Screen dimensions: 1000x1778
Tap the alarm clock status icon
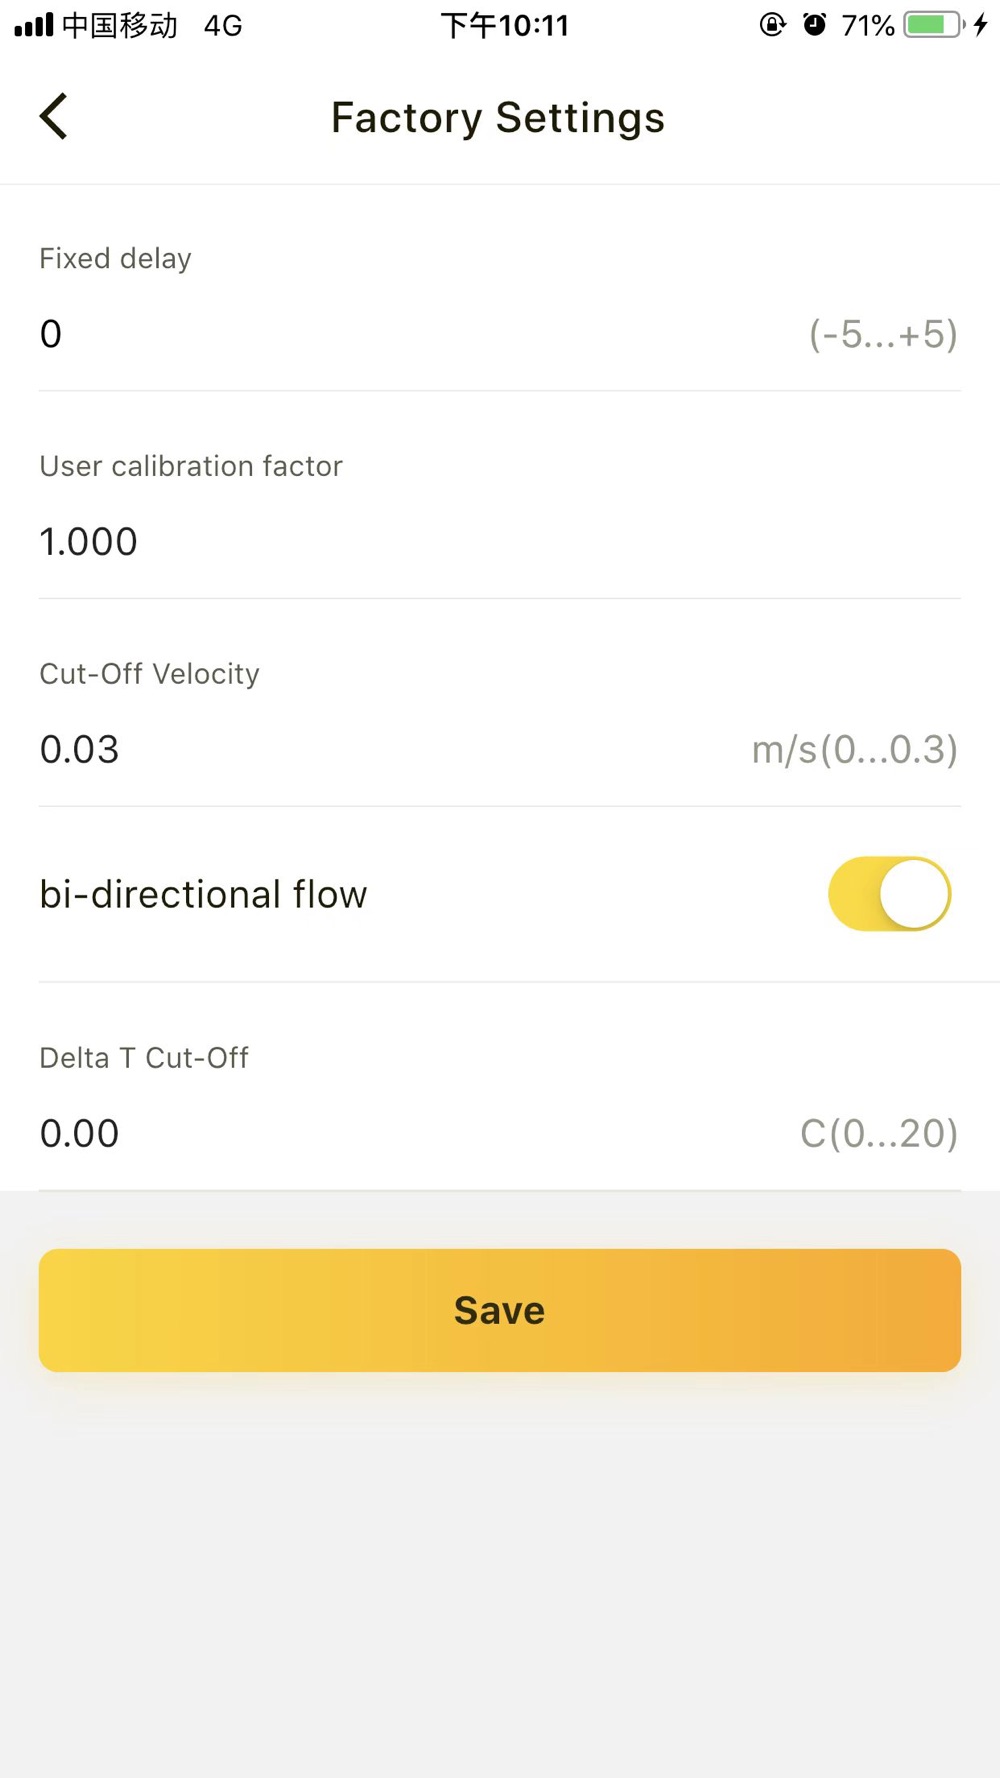(815, 25)
